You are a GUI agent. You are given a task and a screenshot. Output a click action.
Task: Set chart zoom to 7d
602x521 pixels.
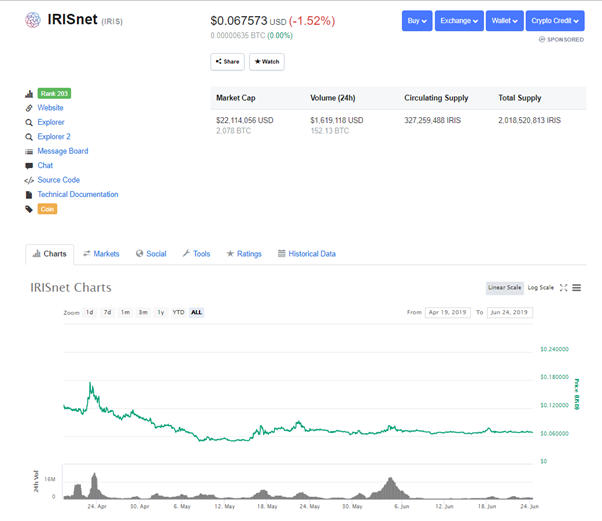click(108, 313)
